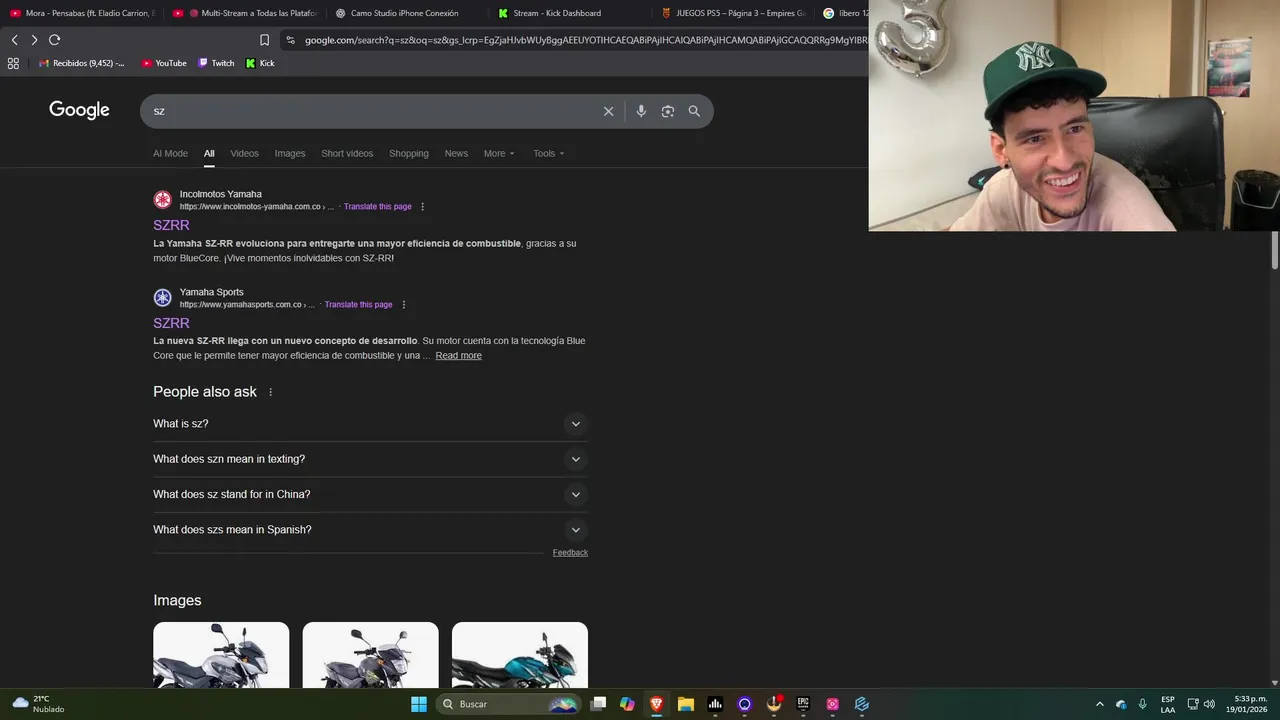Open the Twitch bookmark
The height and width of the screenshot is (720, 1280).
tap(216, 63)
